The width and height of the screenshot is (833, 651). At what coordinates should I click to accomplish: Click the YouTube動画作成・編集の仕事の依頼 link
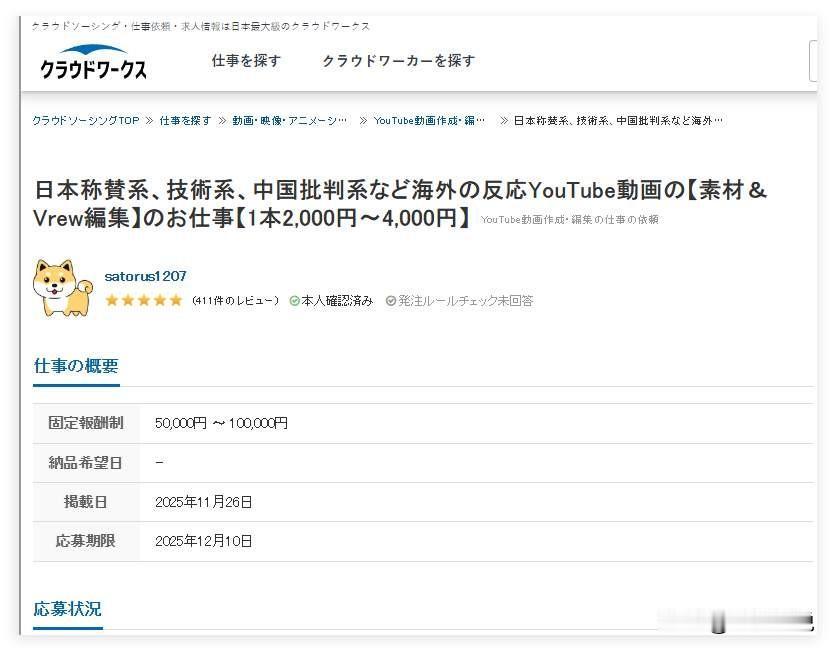pos(568,219)
